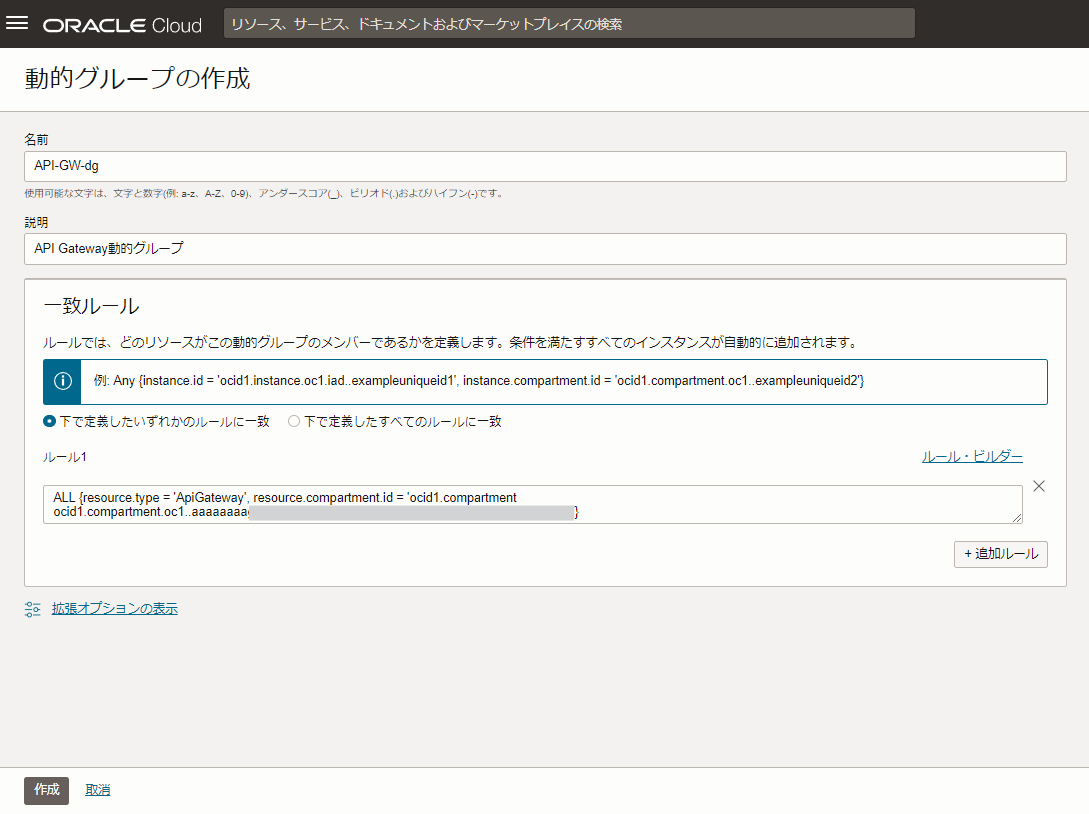
Task: Open the ルール・ビルダー link
Action: [x=972, y=456]
